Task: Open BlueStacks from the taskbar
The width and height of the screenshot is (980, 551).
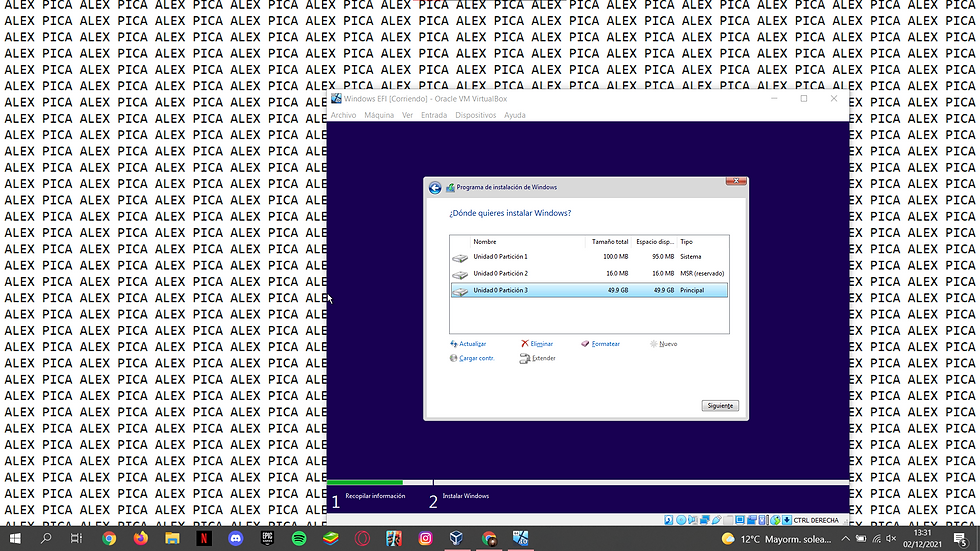Action: pyautogui.click(x=331, y=538)
